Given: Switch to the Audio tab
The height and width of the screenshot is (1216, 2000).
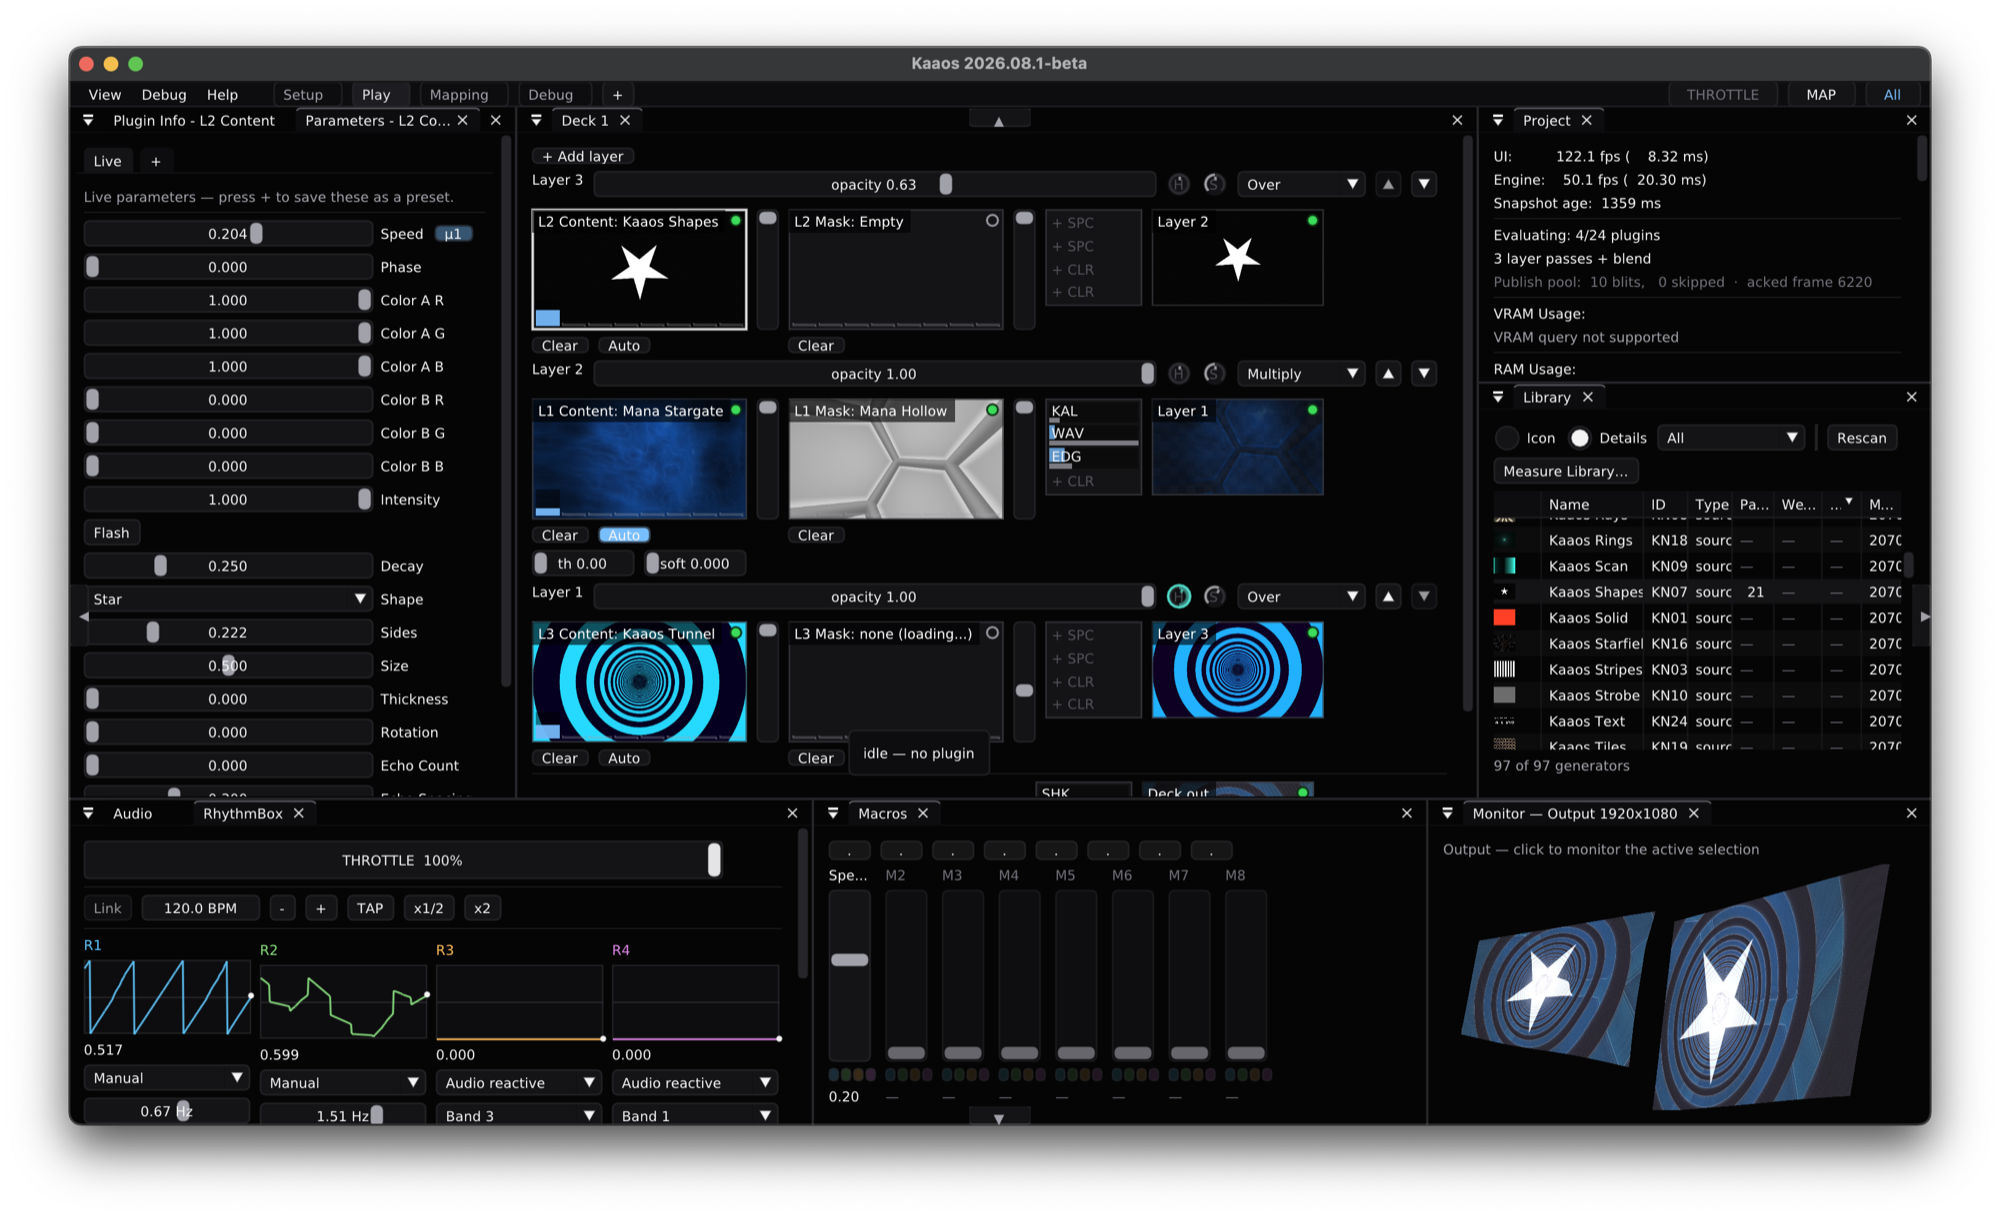Looking at the screenshot, I should (x=132, y=813).
